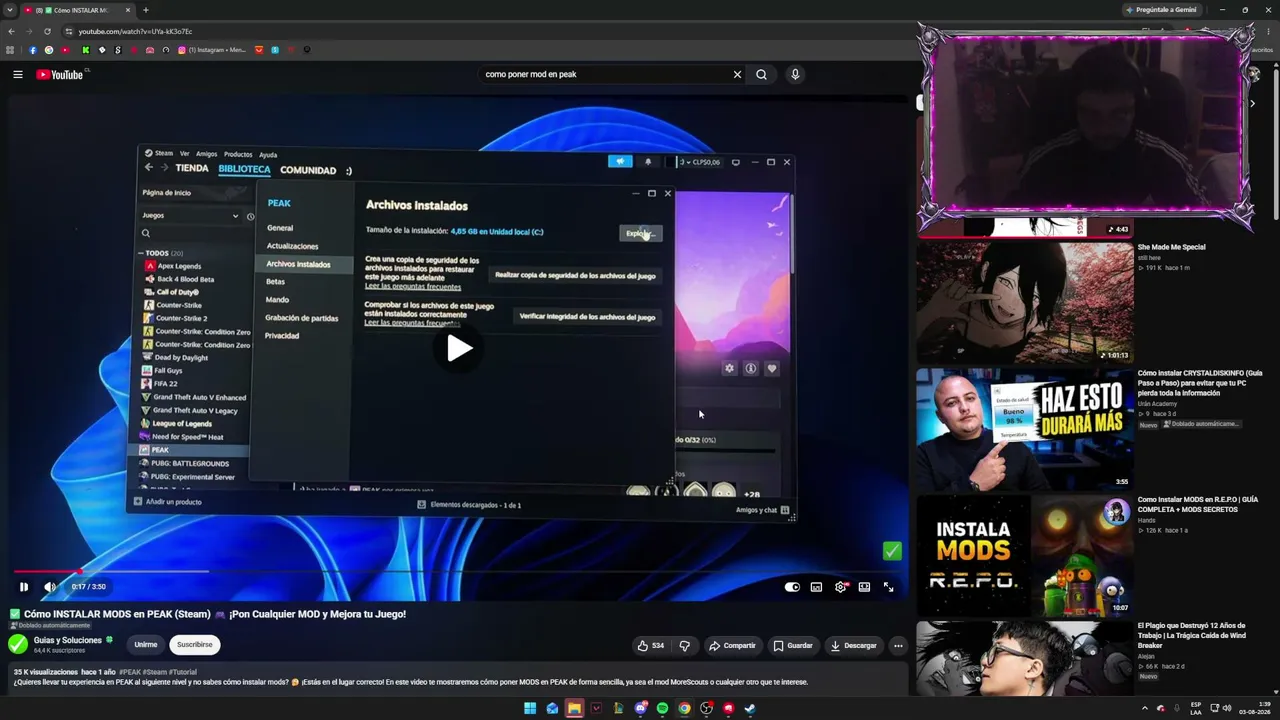Run the YouTube search with magnifier button

pos(761,74)
